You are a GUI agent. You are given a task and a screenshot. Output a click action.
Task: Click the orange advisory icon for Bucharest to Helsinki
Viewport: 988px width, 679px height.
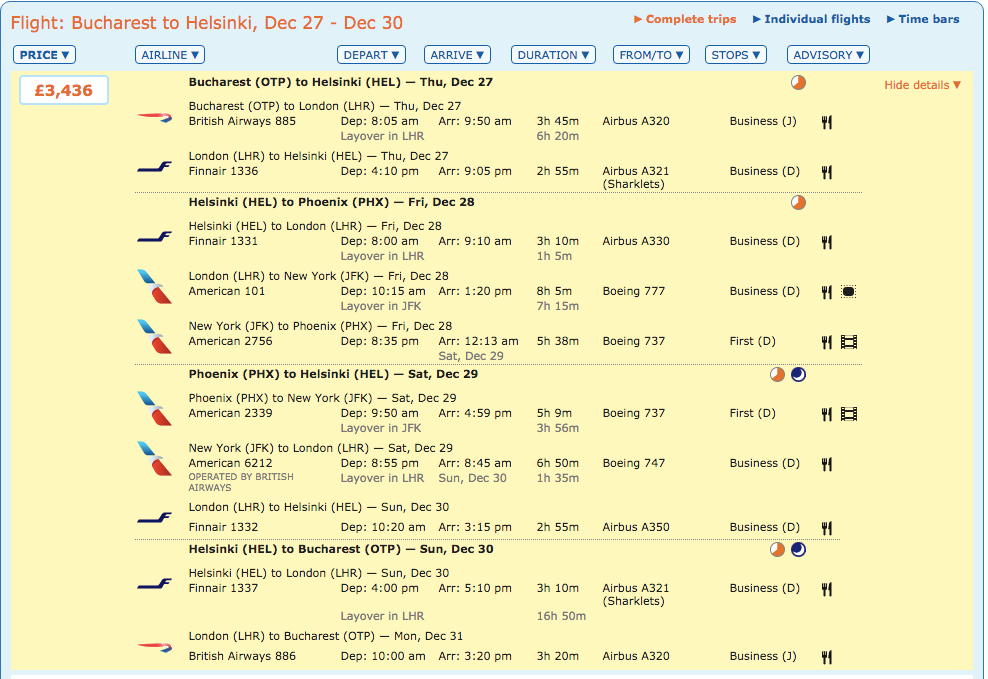point(798,83)
